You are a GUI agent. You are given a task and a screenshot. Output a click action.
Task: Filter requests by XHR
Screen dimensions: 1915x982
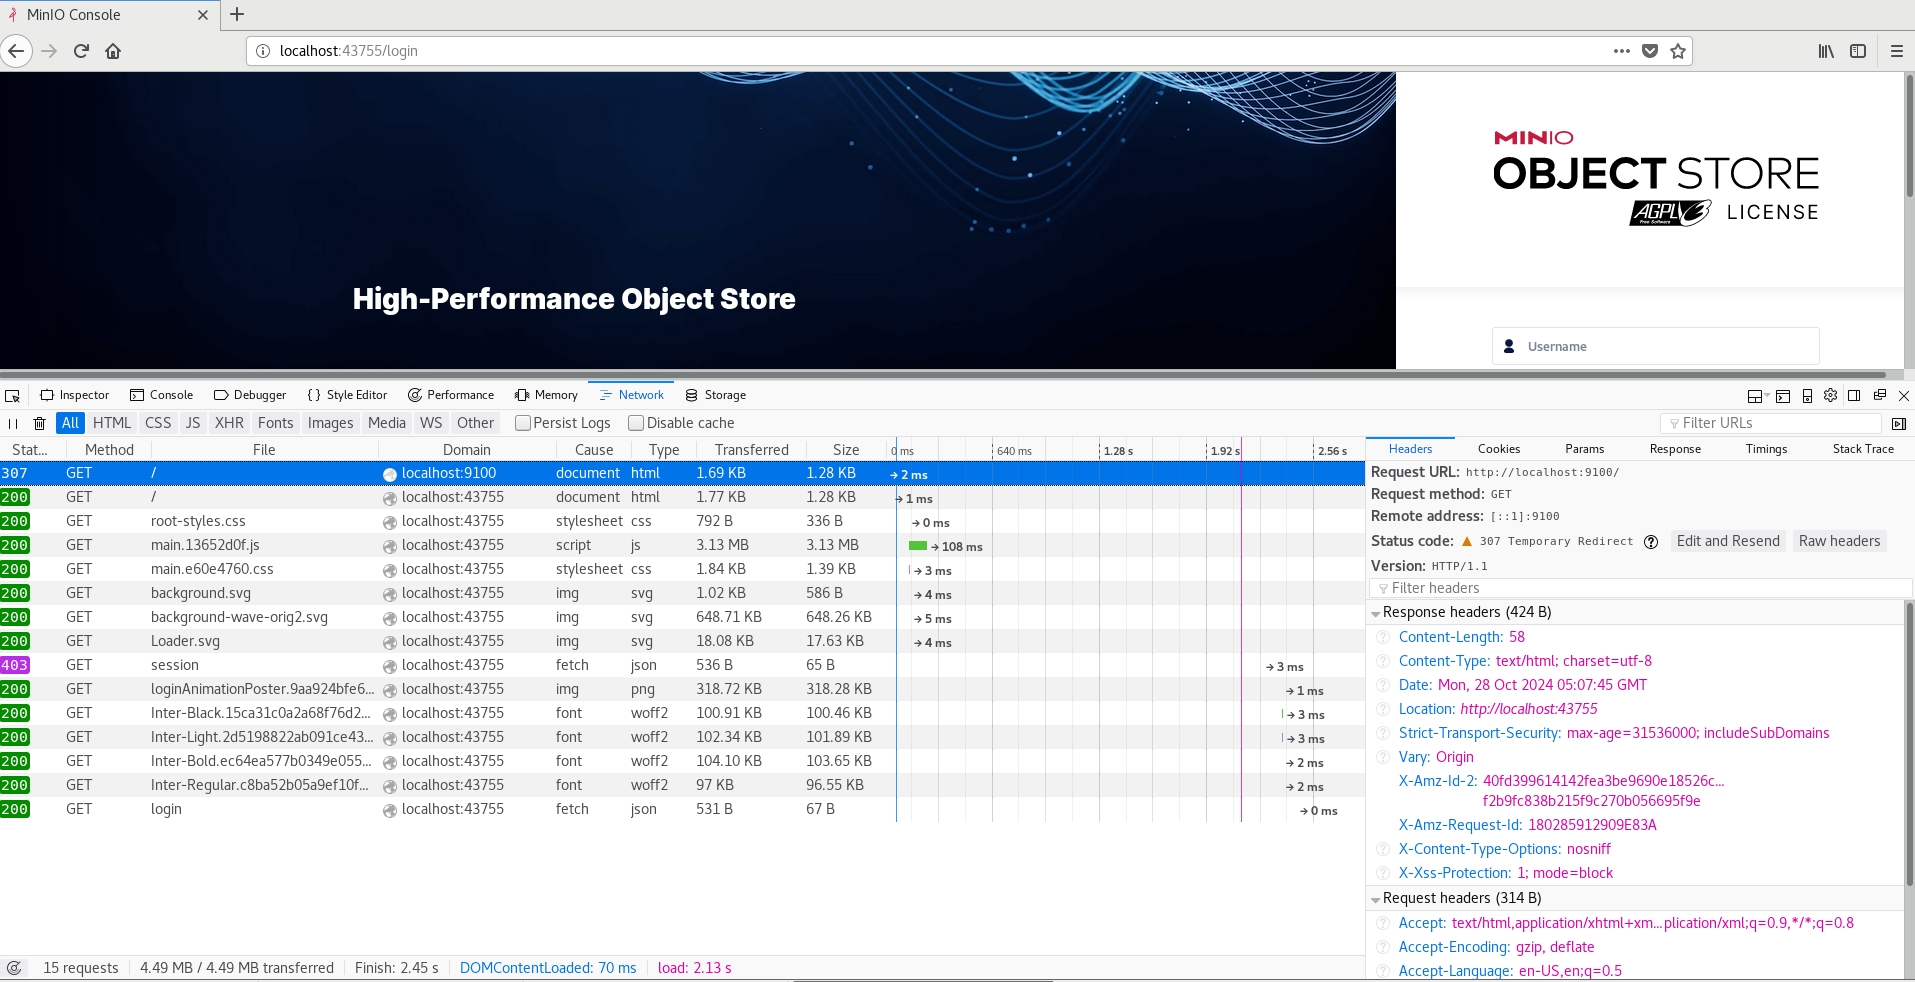pyautogui.click(x=229, y=423)
